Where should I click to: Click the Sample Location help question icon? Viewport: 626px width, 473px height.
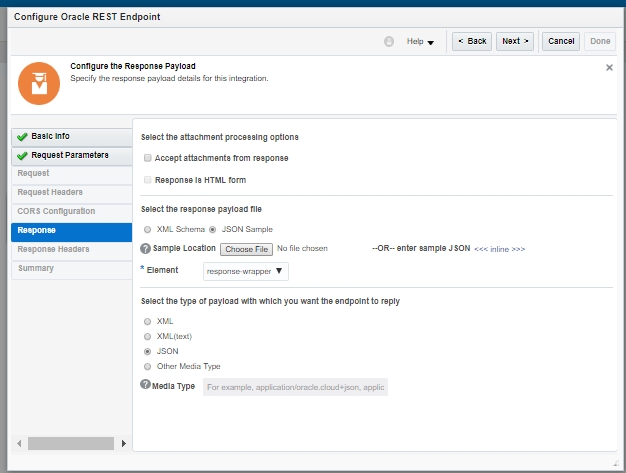145,248
